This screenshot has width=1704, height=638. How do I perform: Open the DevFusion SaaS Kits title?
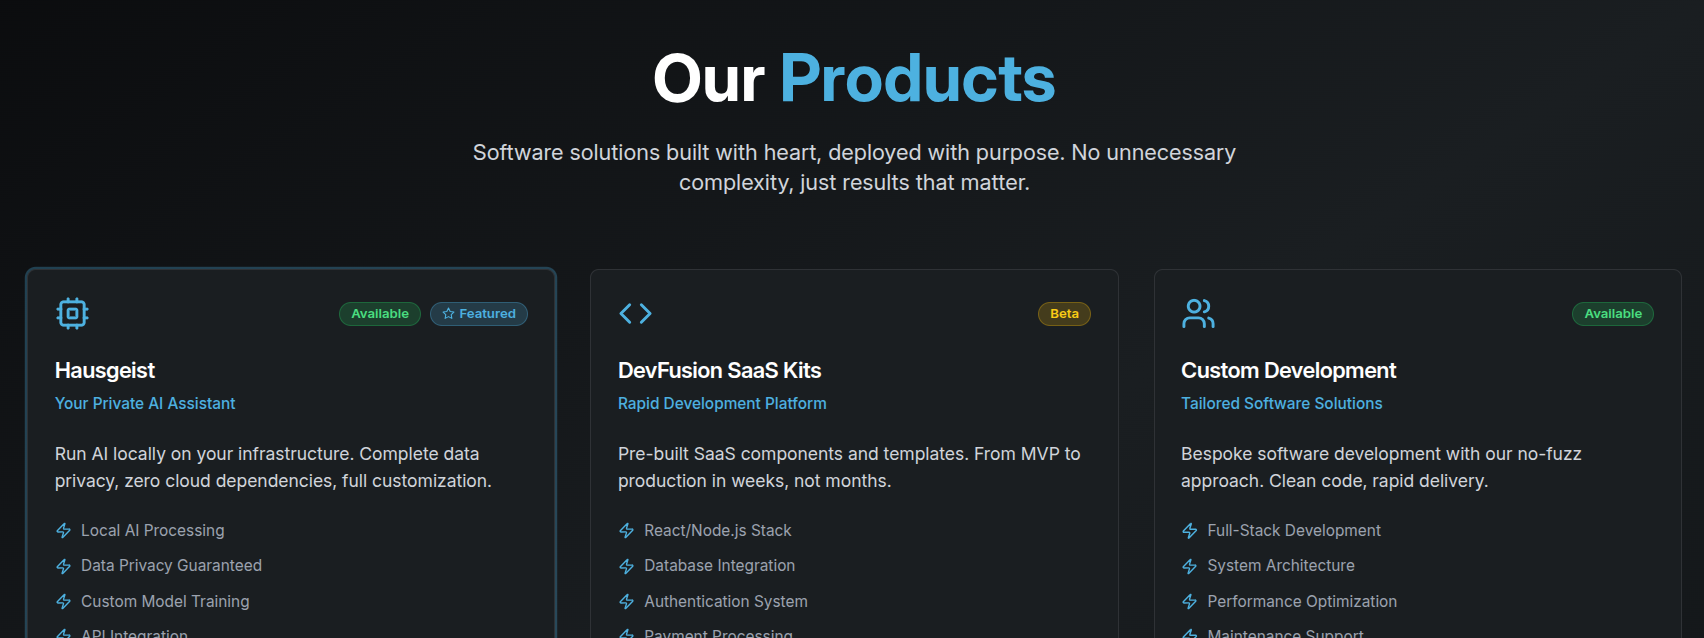click(x=719, y=370)
